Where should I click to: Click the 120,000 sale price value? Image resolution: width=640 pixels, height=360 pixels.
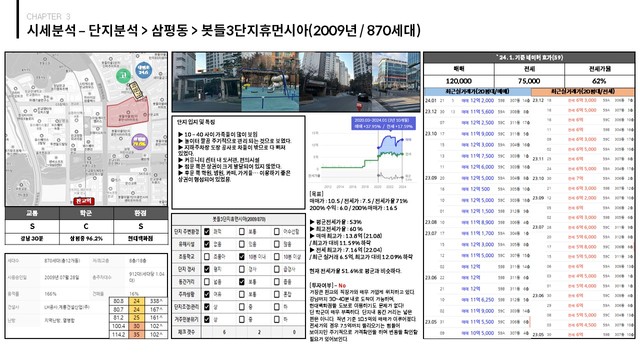coord(459,81)
